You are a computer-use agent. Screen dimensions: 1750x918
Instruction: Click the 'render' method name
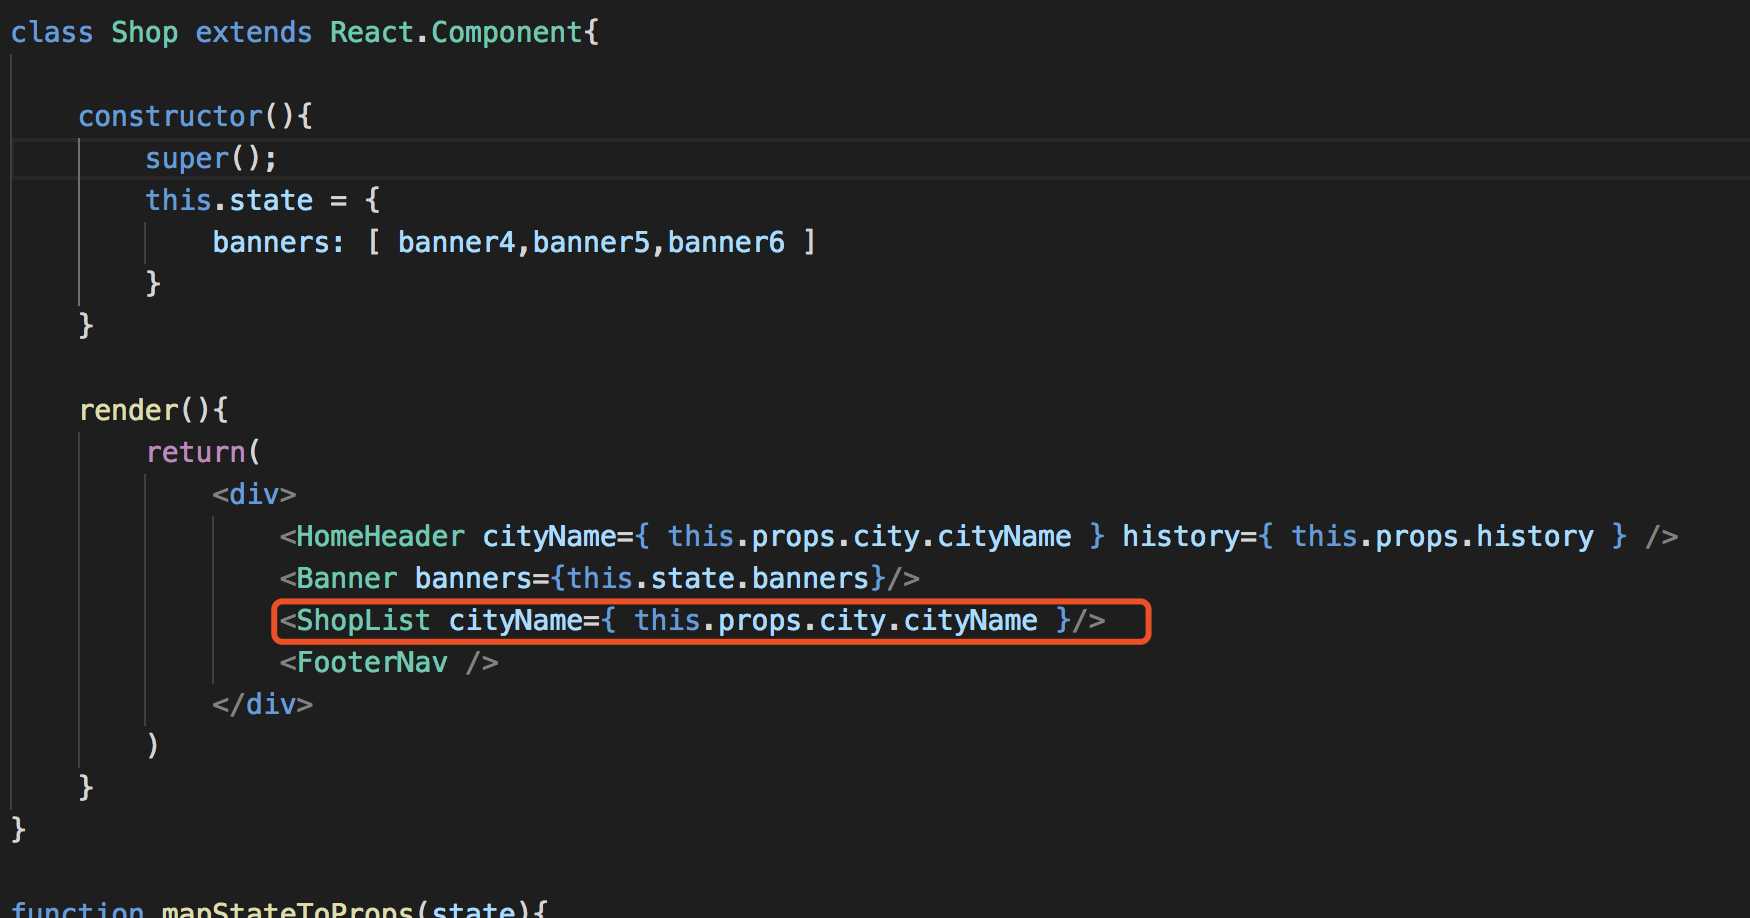(x=128, y=411)
